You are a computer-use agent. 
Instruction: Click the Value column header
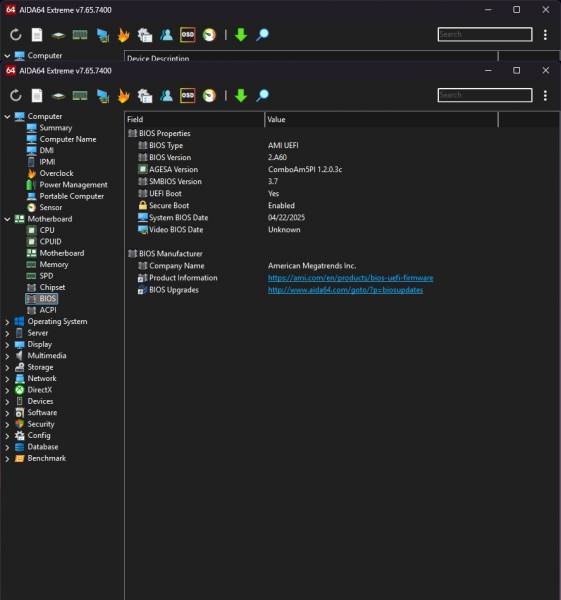(x=382, y=119)
